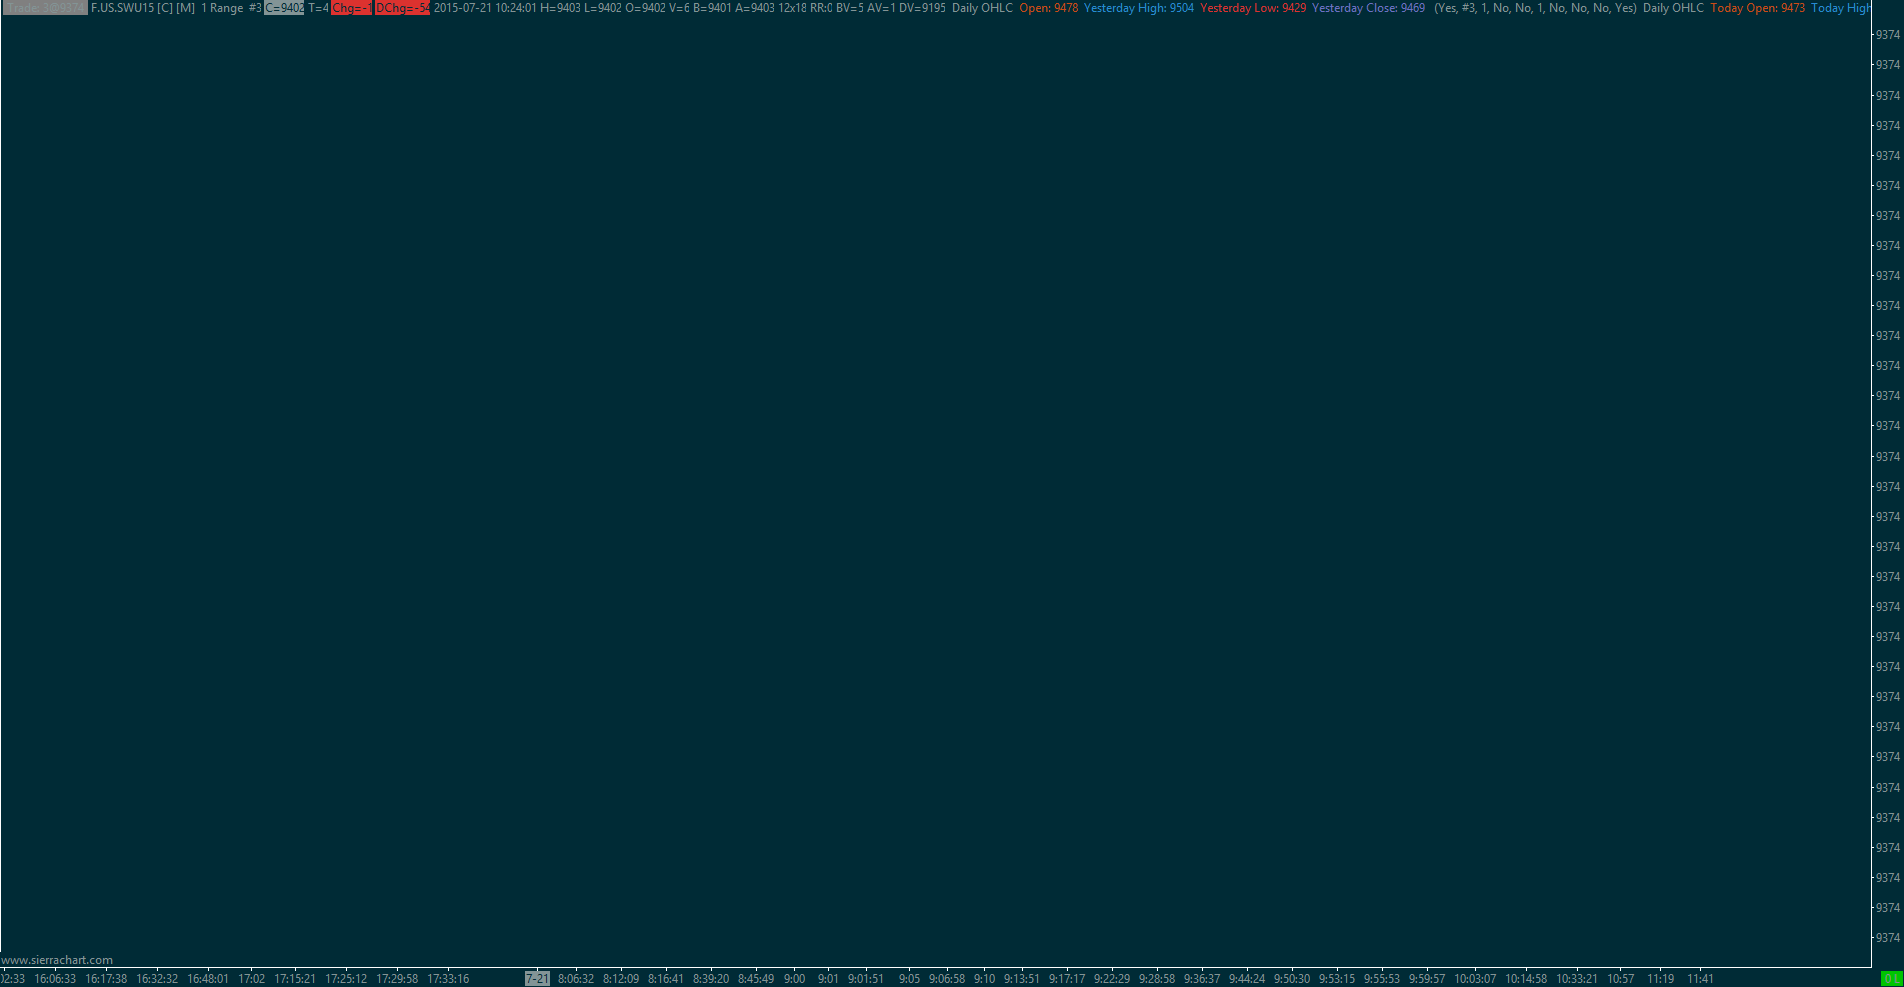1904x987 pixels.
Task: Click the DV=9195 daily volume value
Action: 922,8
